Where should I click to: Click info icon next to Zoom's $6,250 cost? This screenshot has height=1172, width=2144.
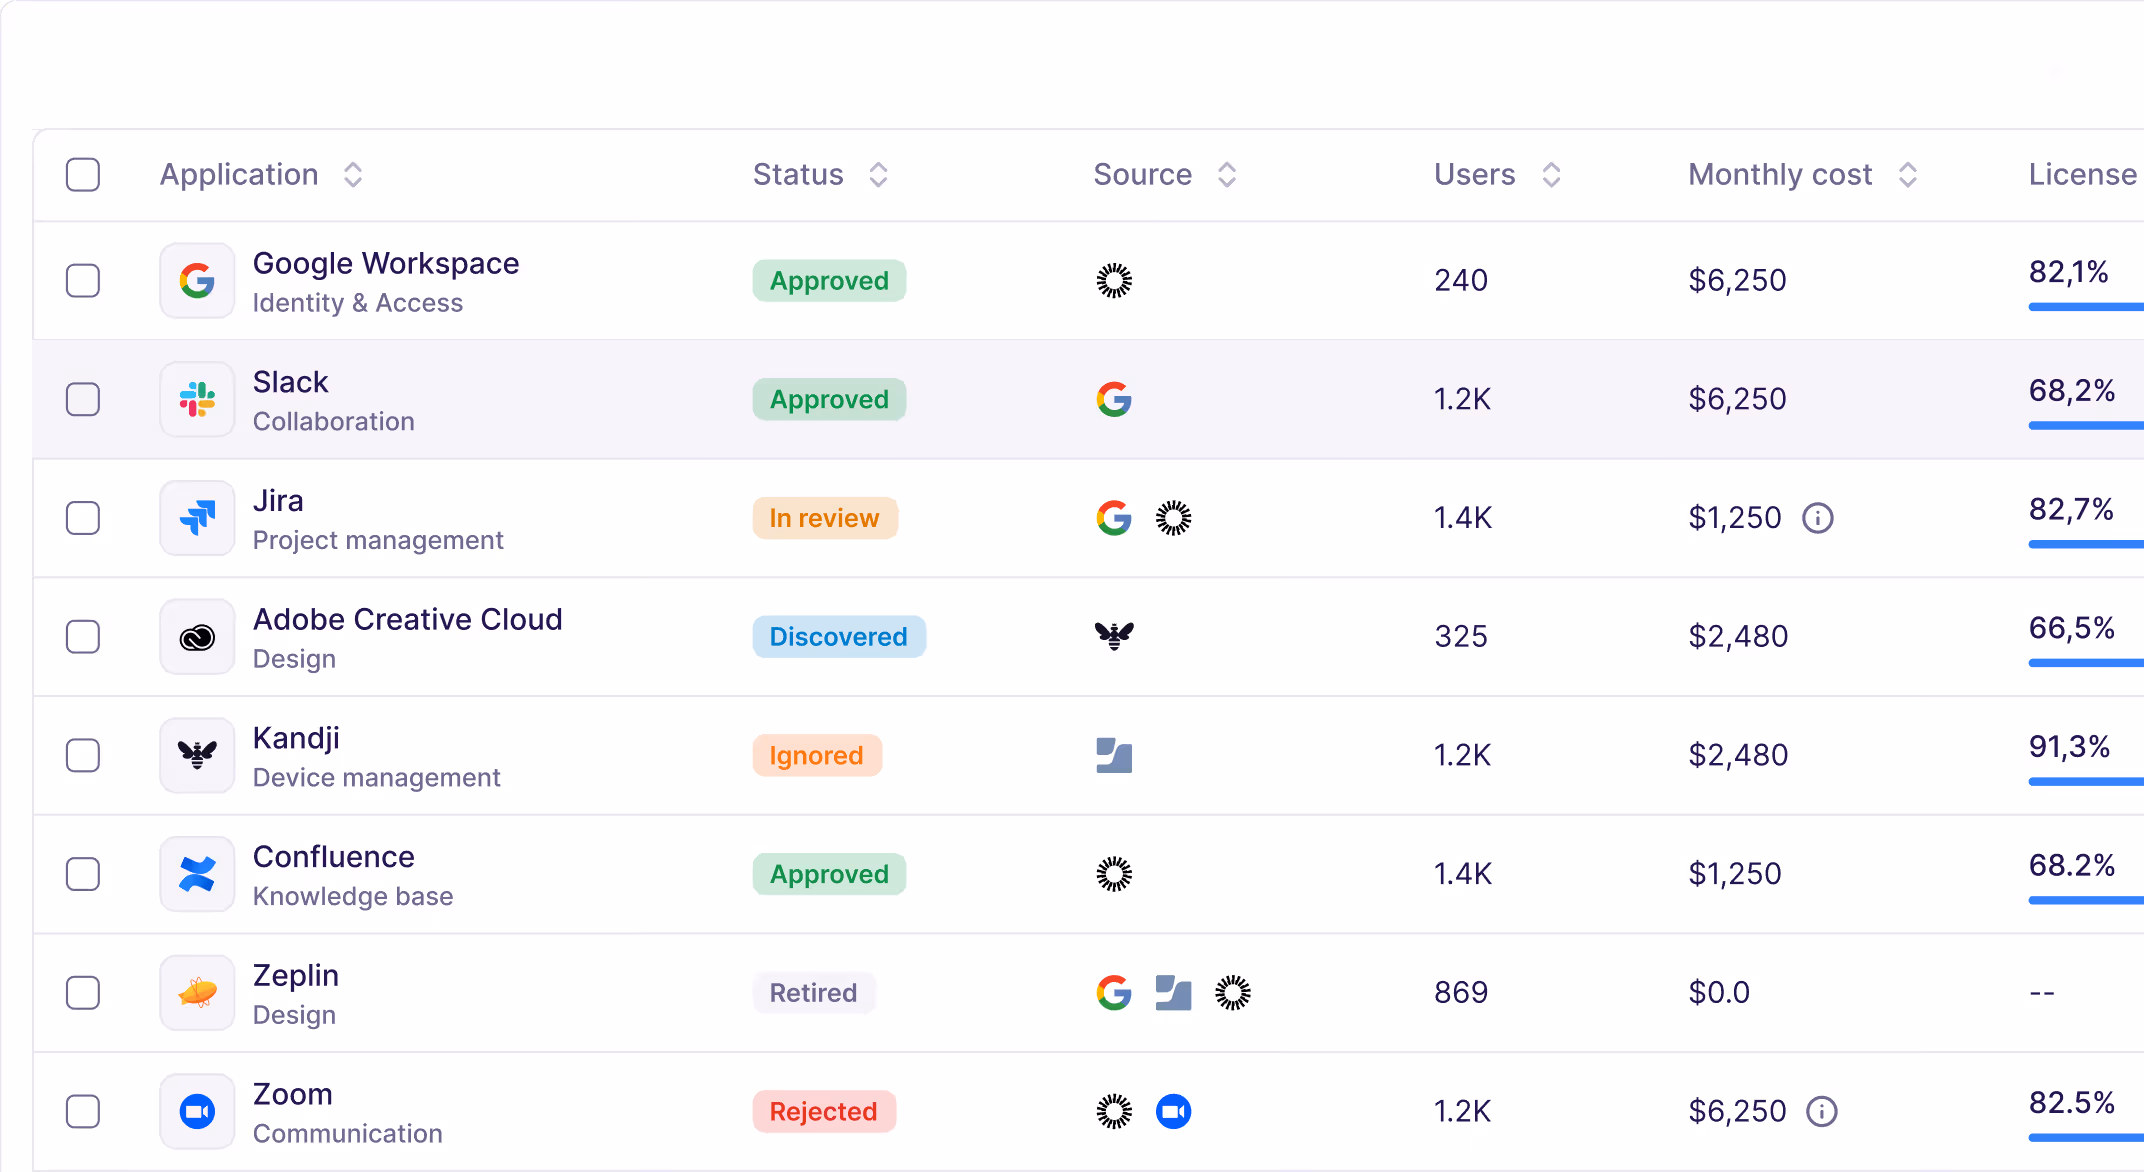point(1821,1111)
